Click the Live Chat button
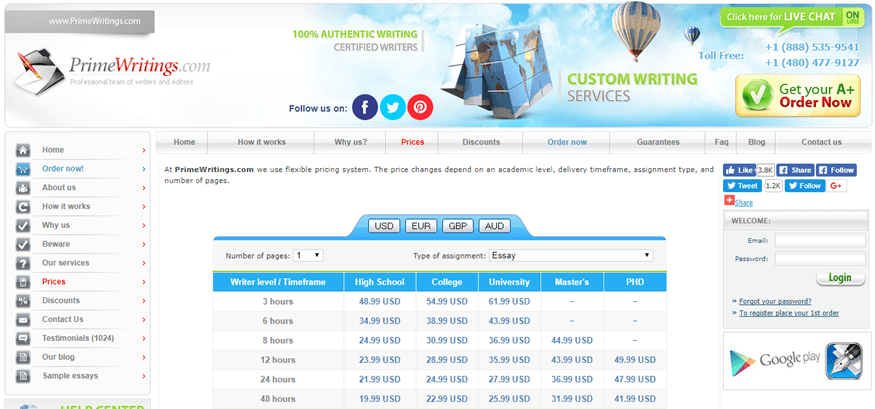Viewport: 875px width, 409px height. click(x=791, y=17)
